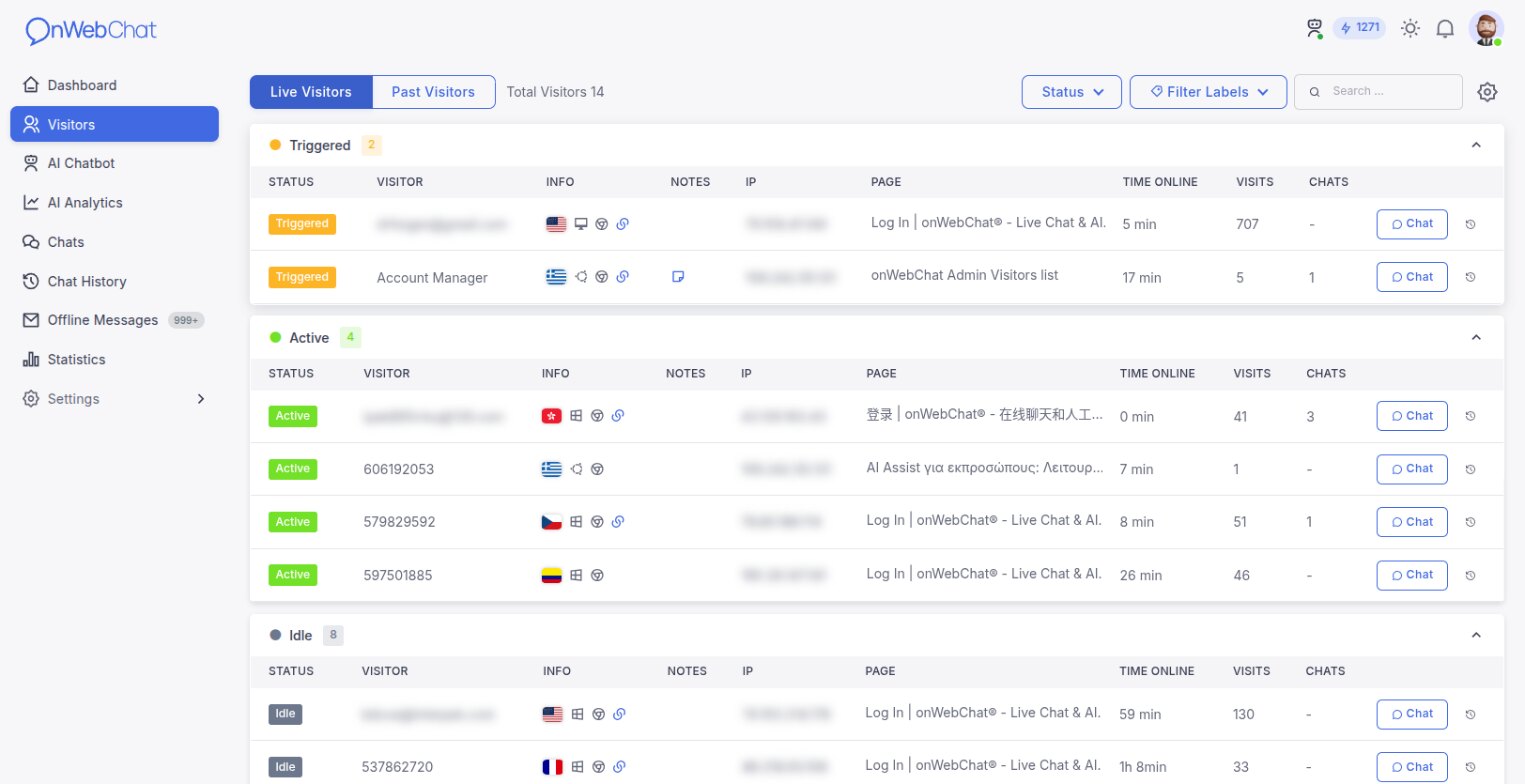Click Chat button for visitor 597501885
The height and width of the screenshot is (784, 1525).
tap(1412, 575)
